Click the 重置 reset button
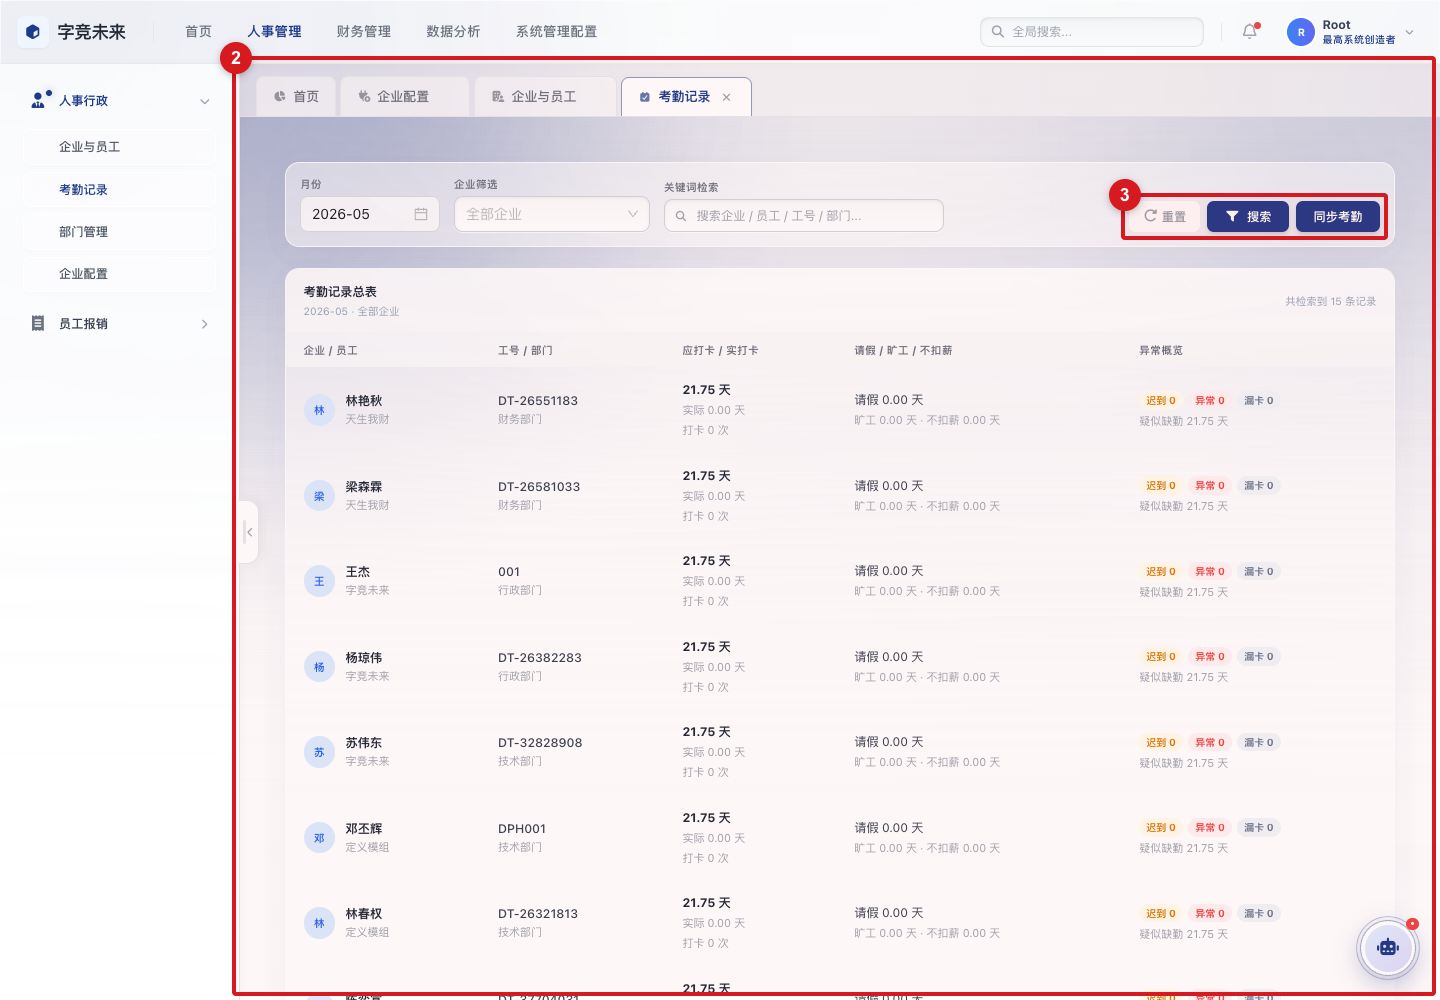 1165,216
